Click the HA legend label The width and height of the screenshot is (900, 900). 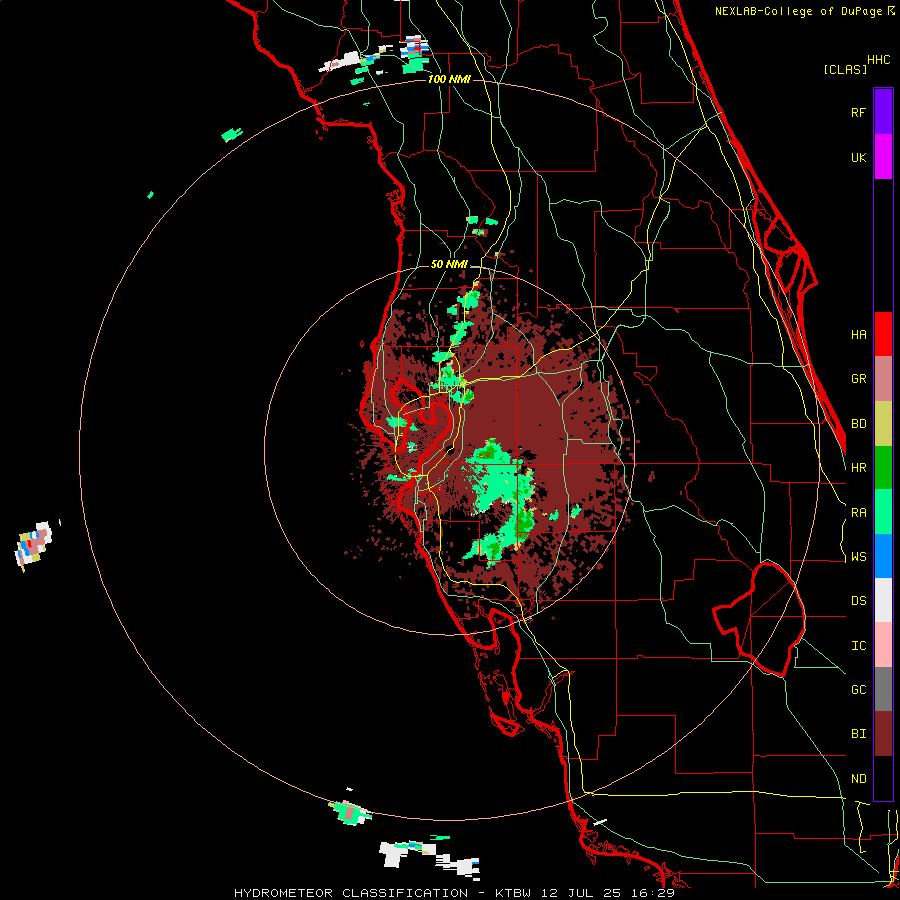coord(858,335)
